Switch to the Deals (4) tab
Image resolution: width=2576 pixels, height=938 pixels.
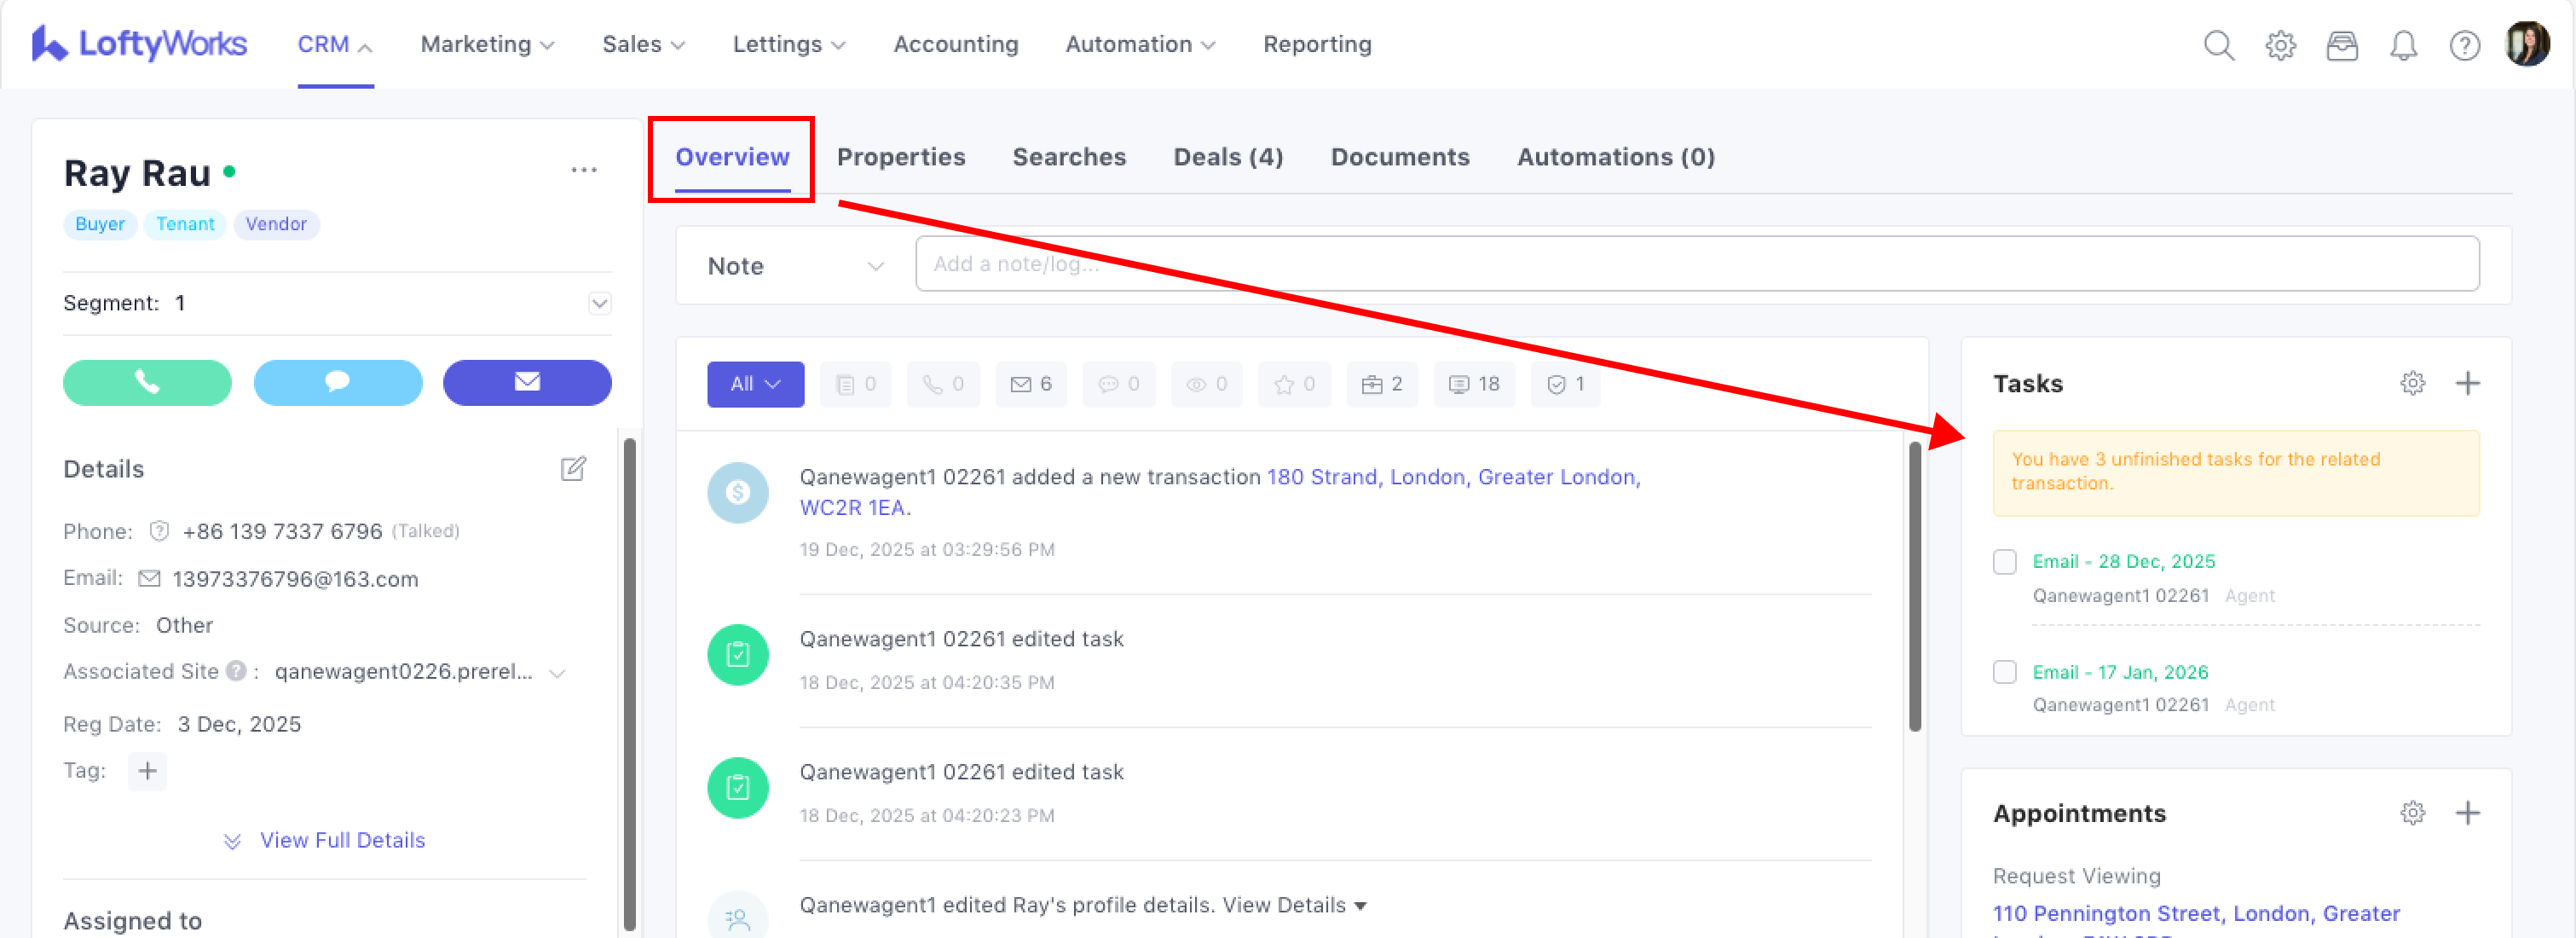(1227, 157)
